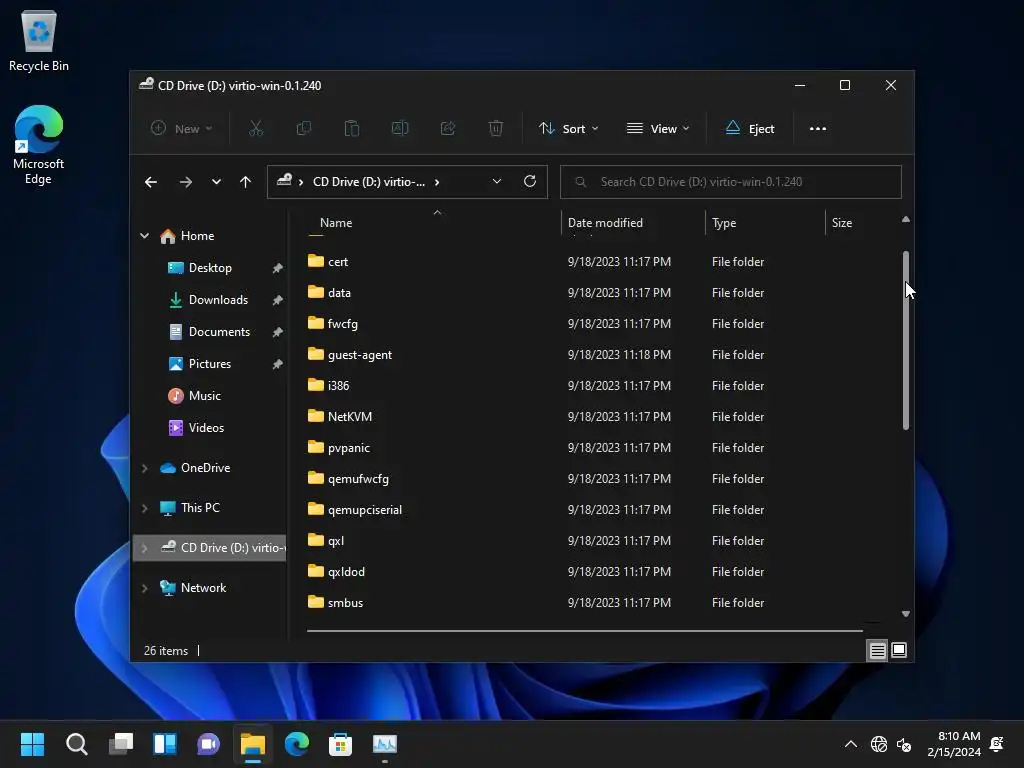Click the vertical scrollbar thumb

pyautogui.click(x=906, y=340)
